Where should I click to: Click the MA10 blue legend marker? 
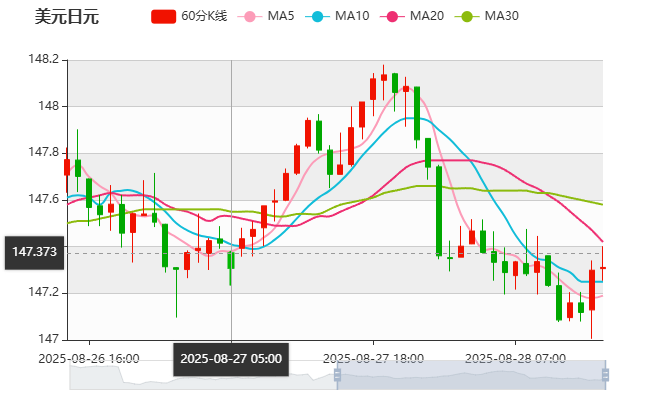318,16
